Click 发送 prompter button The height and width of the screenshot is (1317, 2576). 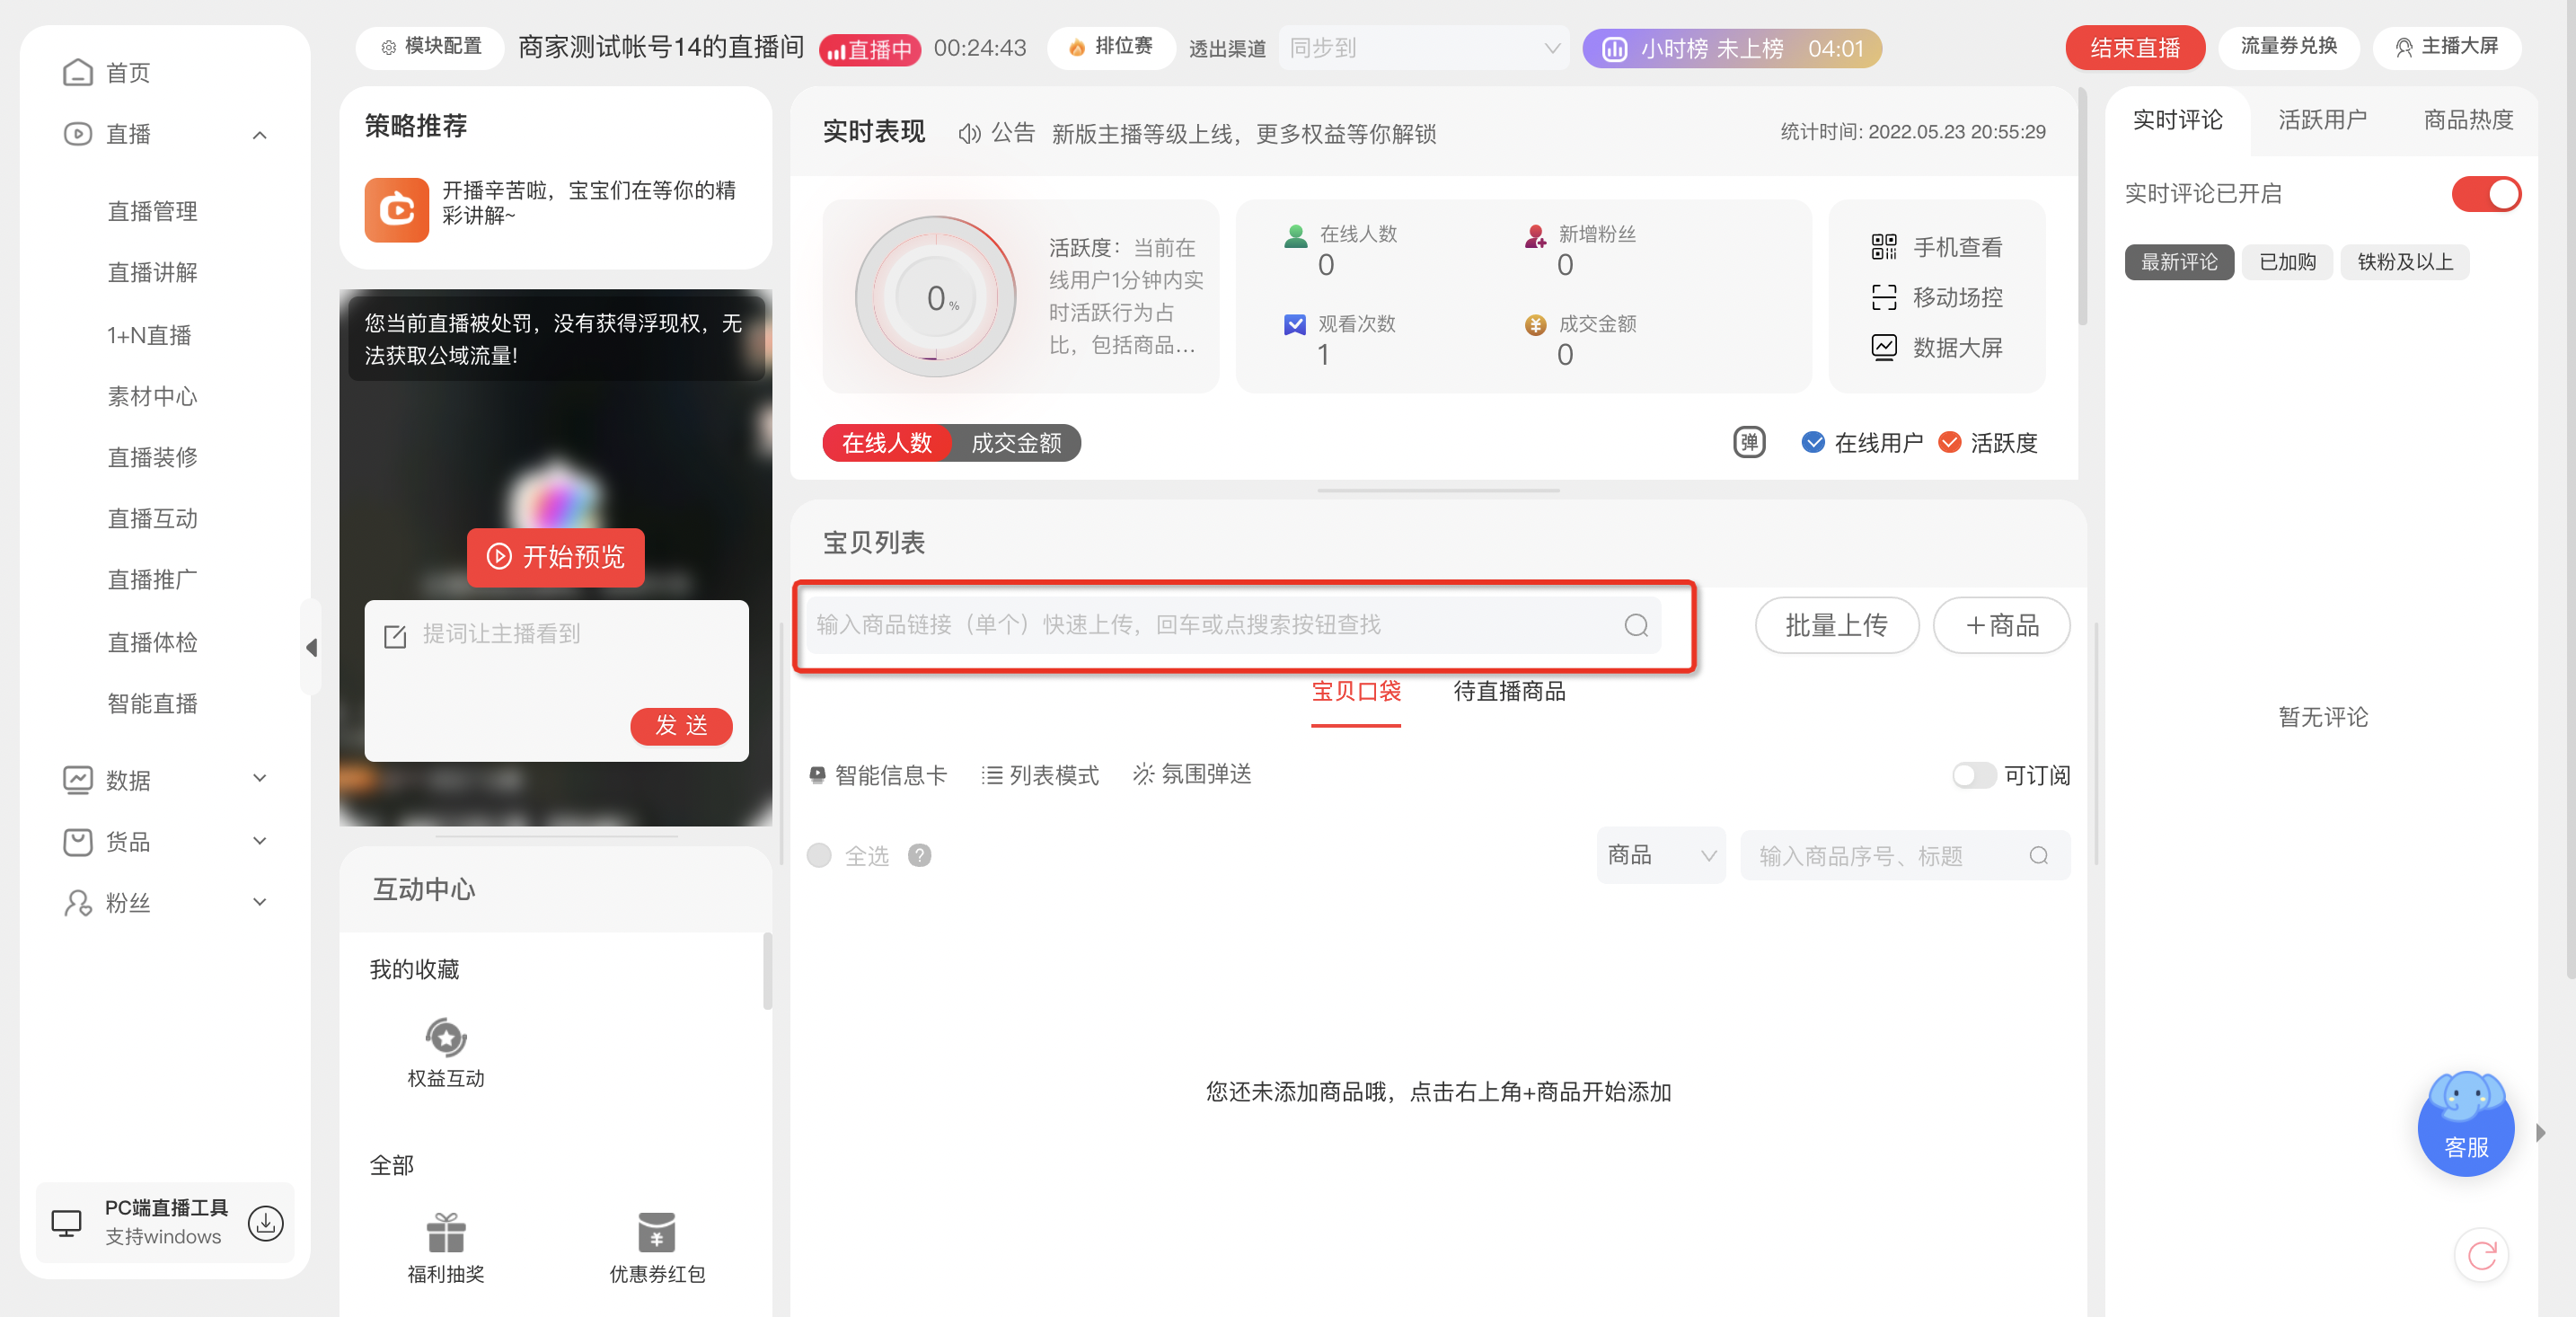(681, 726)
